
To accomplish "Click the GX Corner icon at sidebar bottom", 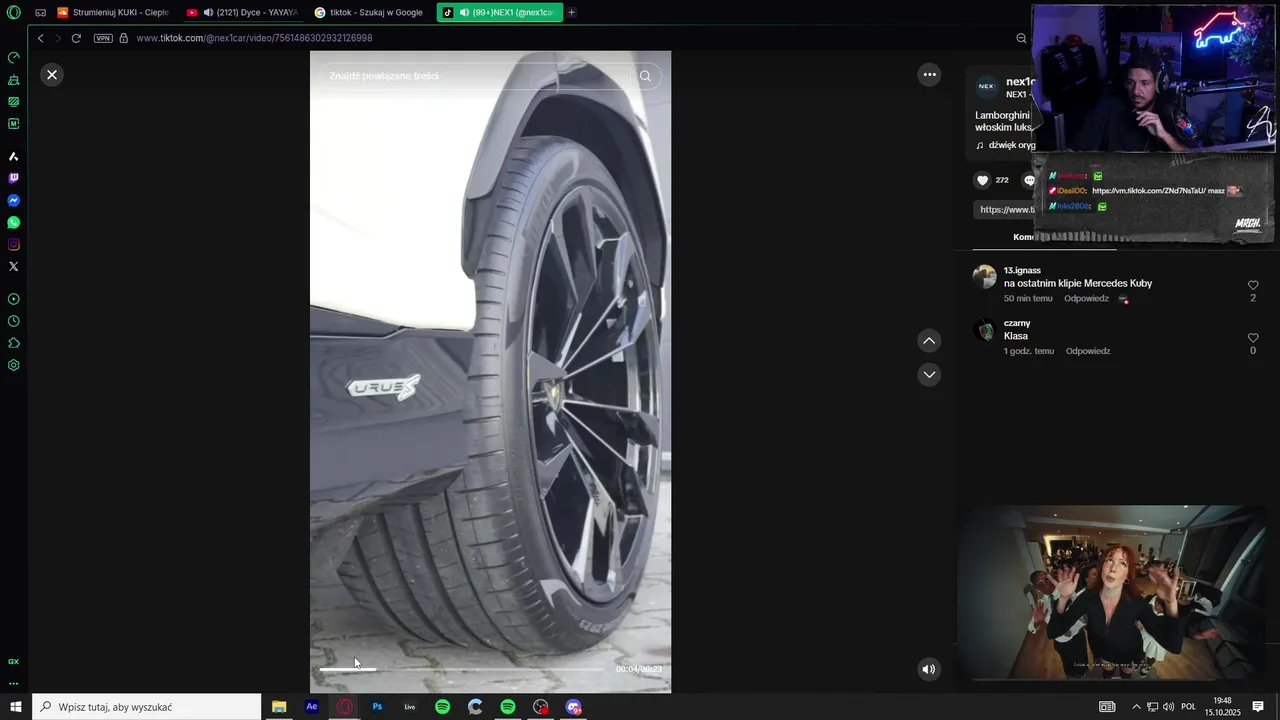I will click(13, 661).
